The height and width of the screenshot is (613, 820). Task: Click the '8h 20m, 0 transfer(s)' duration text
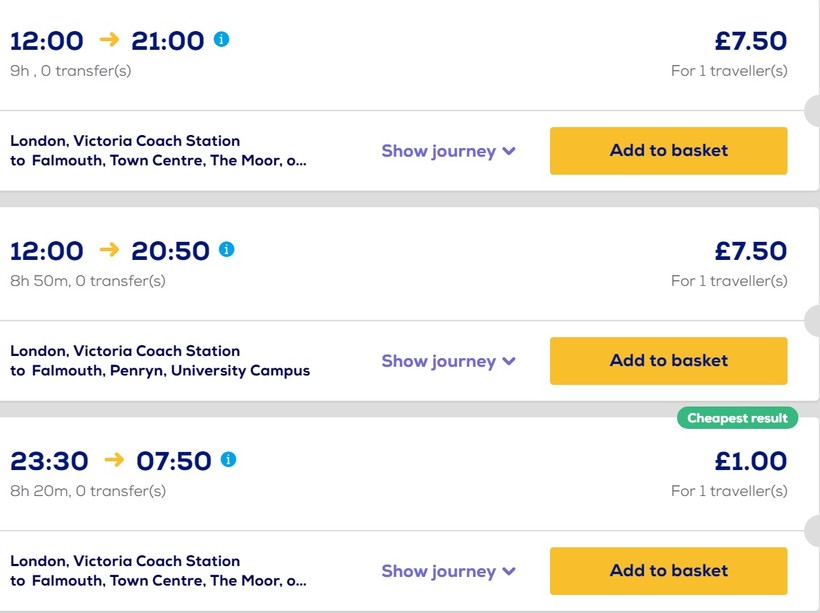(x=88, y=491)
